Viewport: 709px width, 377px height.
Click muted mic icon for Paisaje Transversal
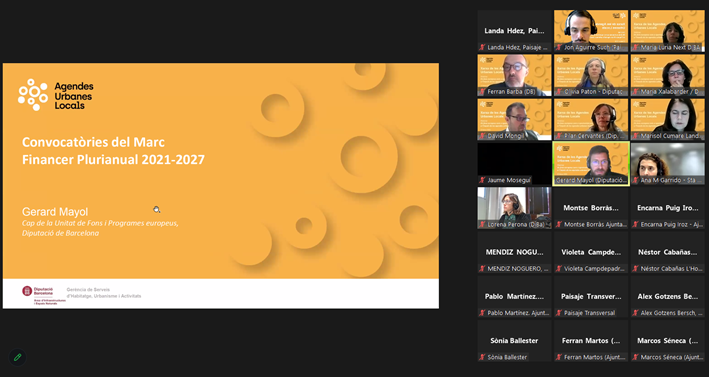point(559,313)
